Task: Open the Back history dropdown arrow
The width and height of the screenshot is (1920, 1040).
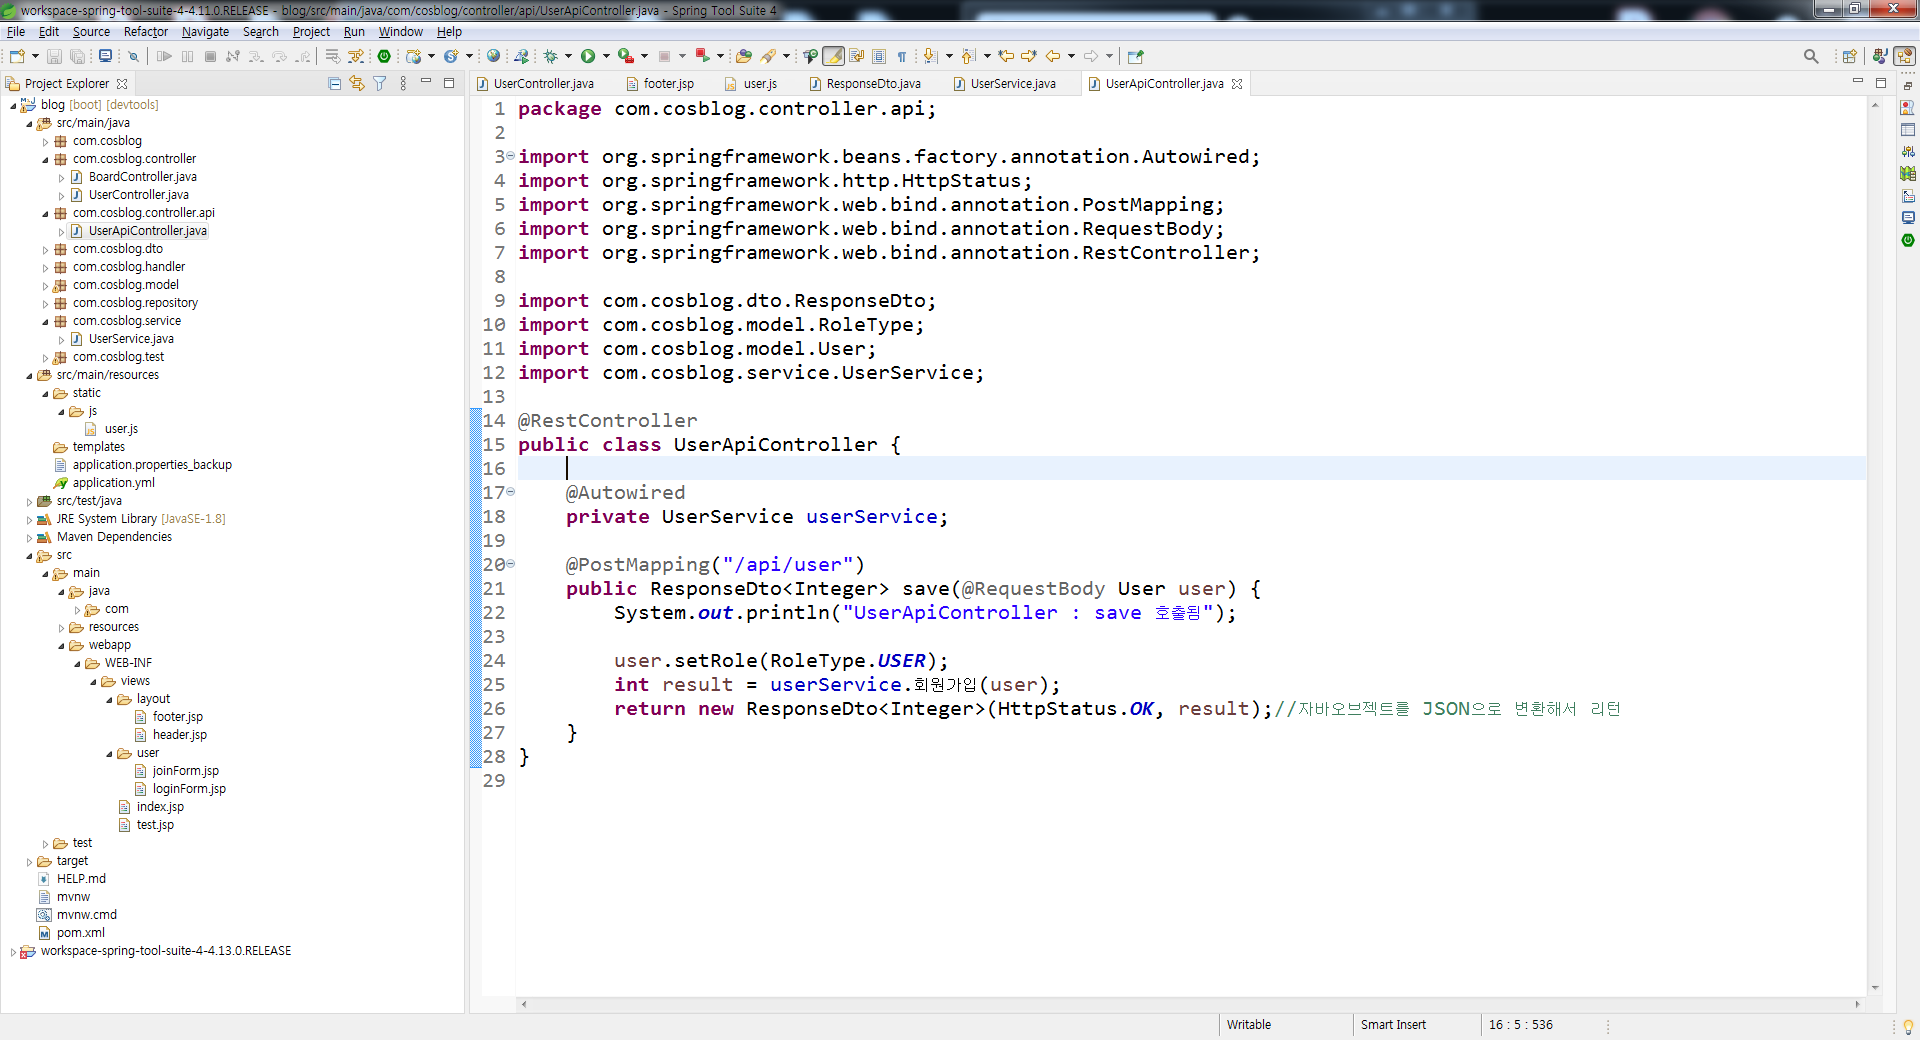Action: coord(1071,56)
